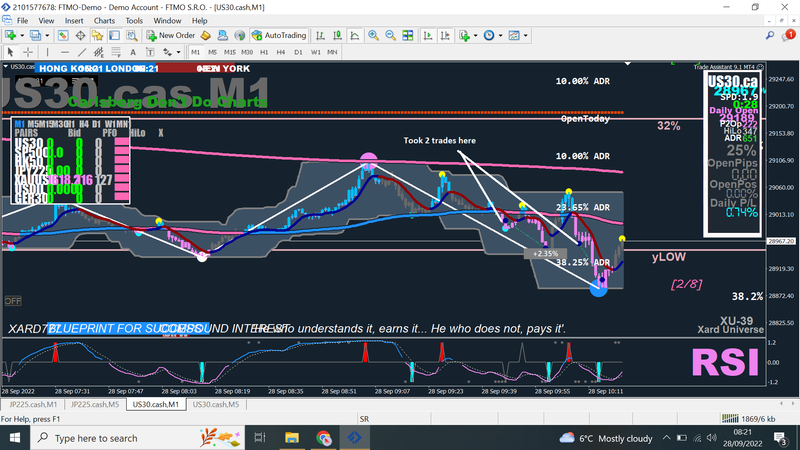The width and height of the screenshot is (800, 450).
Task: Click the Zoom In magnifier icon
Action: (373, 35)
